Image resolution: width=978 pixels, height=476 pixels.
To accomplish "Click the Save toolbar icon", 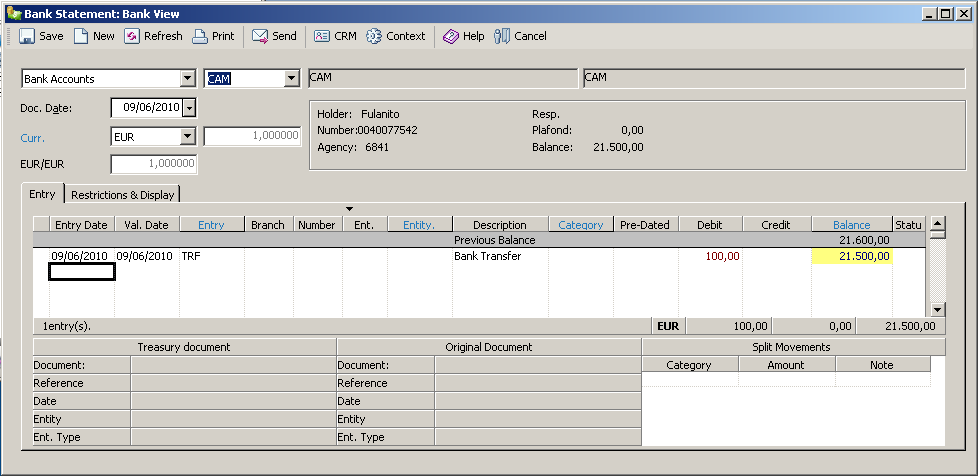I will click(x=28, y=36).
